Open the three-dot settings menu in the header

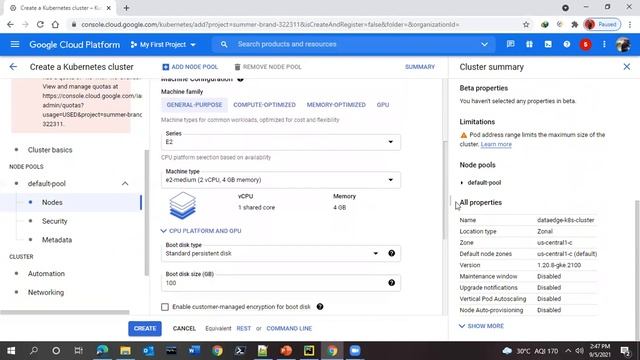[x=604, y=44]
